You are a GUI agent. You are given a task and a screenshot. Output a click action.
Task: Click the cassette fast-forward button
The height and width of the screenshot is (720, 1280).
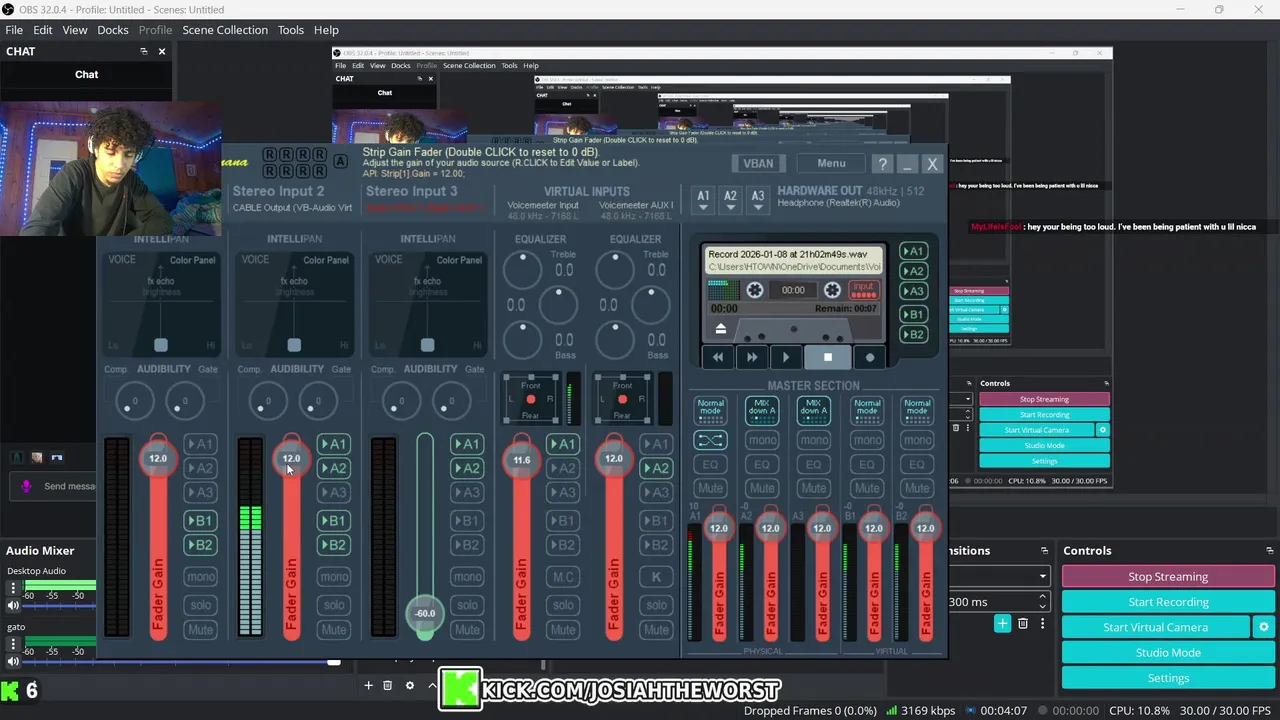pos(752,357)
